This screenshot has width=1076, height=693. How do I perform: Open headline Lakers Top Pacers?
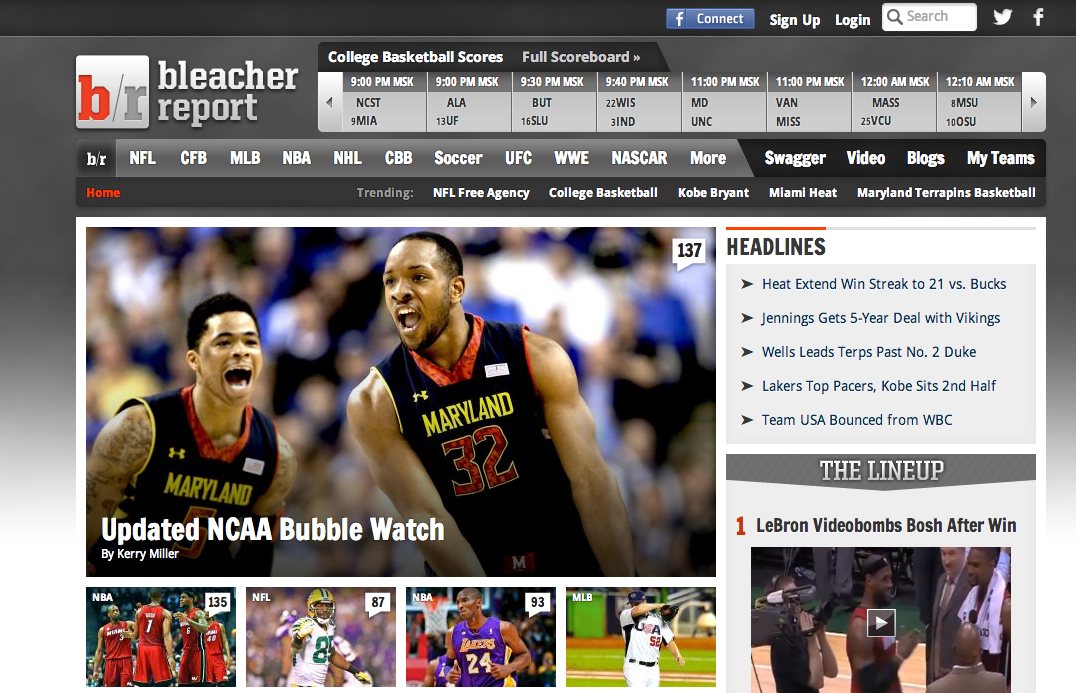[879, 386]
